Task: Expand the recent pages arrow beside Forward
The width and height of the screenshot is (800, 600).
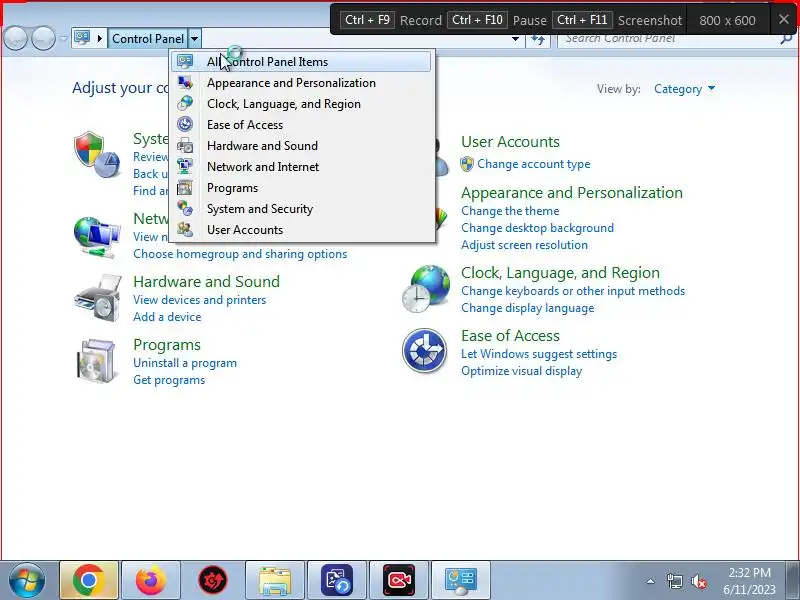Action: pos(63,39)
